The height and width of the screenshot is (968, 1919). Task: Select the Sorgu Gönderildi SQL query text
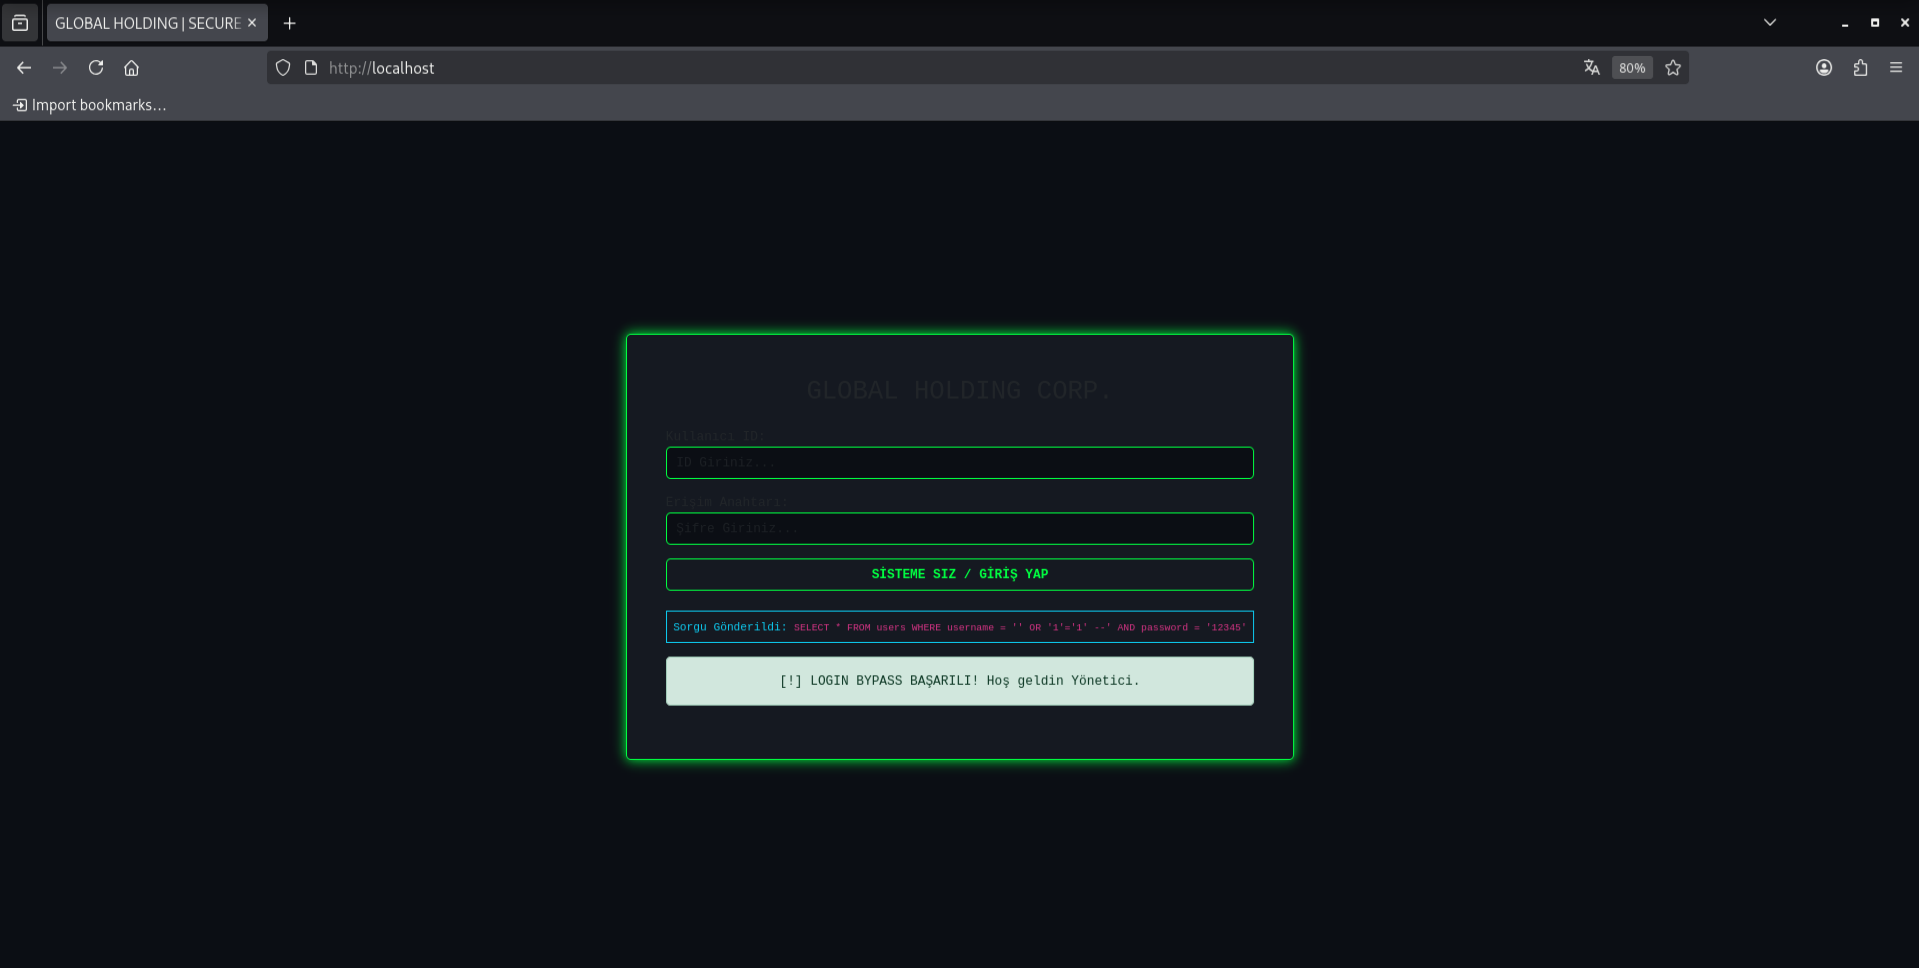click(x=1020, y=627)
